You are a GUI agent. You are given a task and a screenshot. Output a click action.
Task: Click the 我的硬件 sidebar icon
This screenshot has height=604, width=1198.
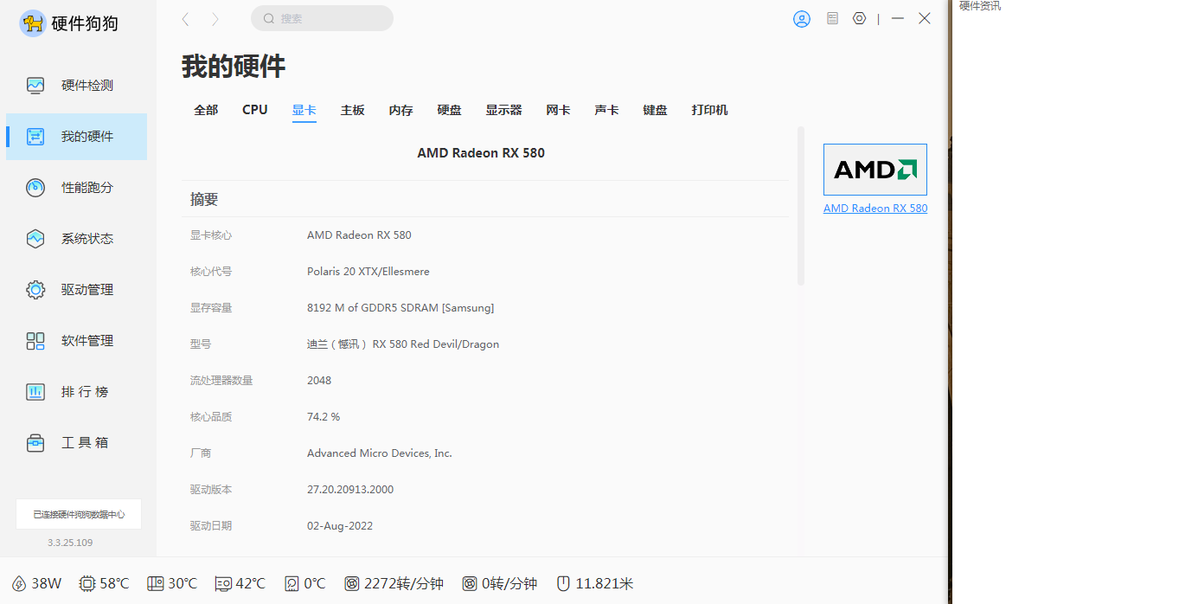point(35,137)
